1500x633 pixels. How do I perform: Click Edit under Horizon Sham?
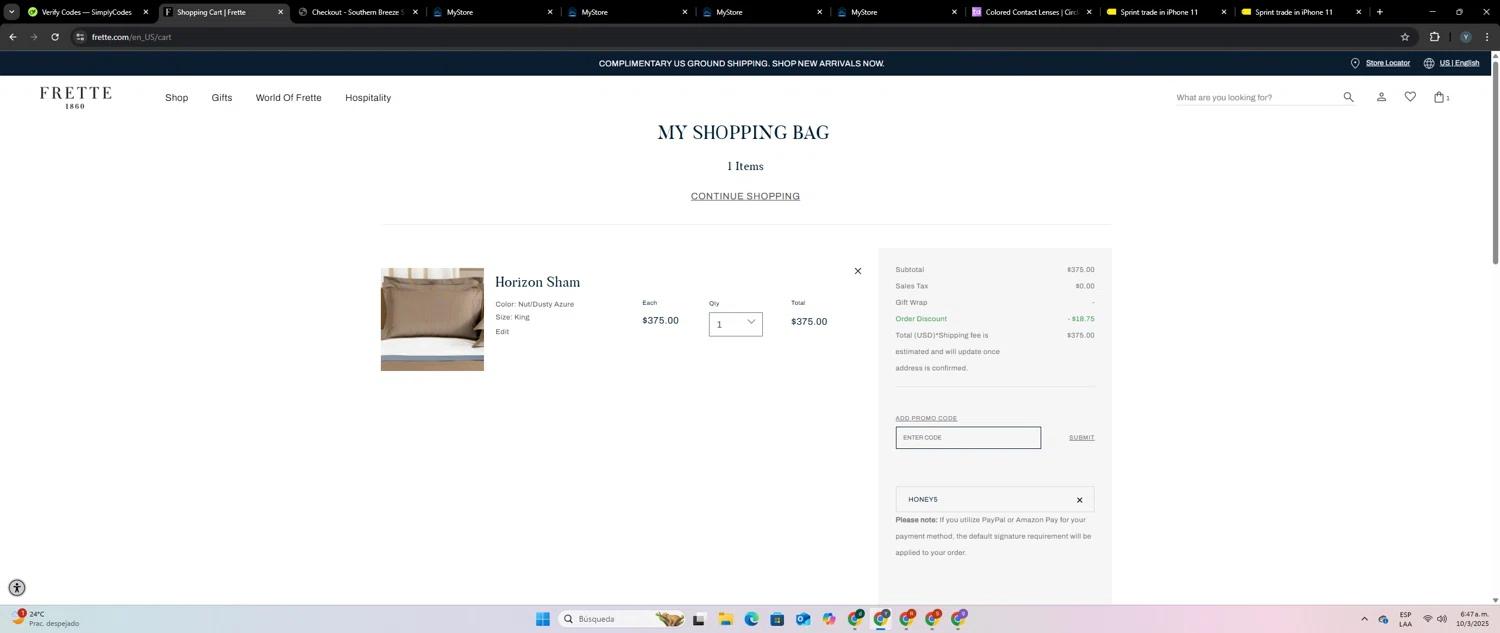pyautogui.click(x=502, y=332)
